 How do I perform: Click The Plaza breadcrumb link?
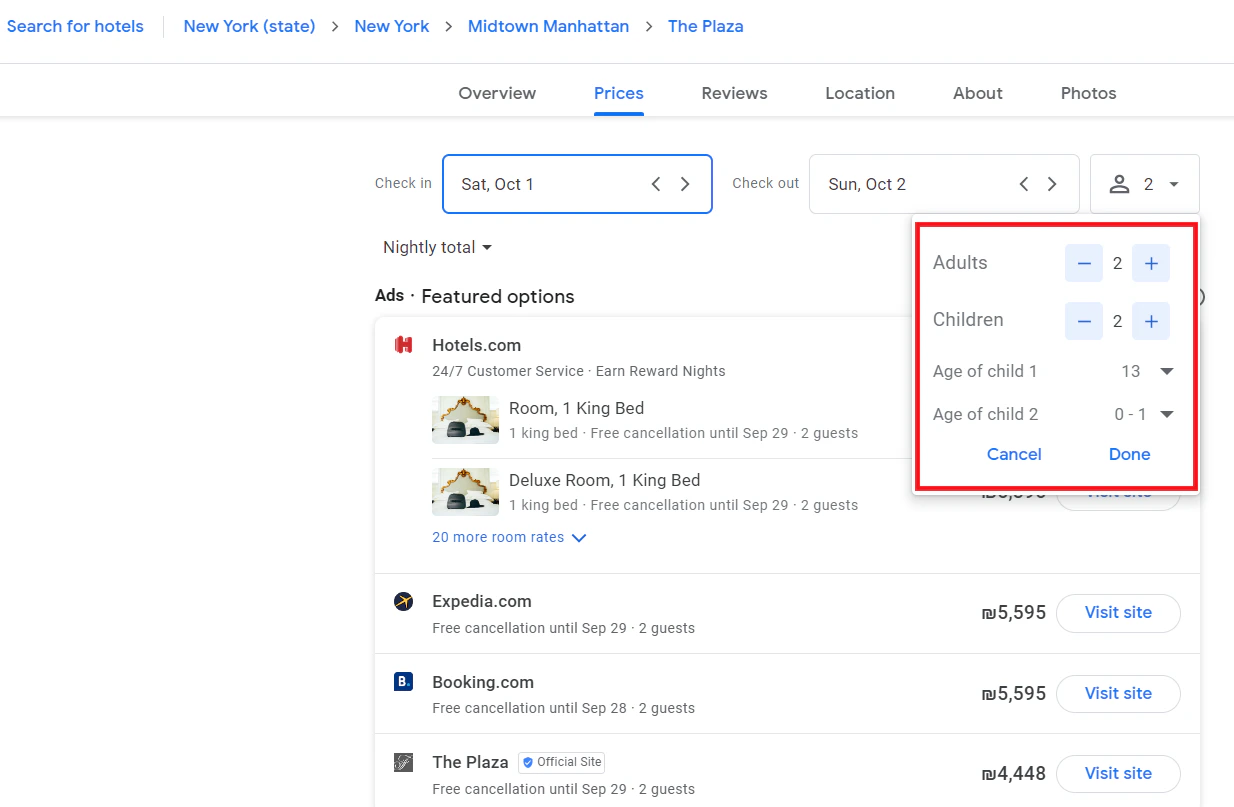[x=706, y=26]
